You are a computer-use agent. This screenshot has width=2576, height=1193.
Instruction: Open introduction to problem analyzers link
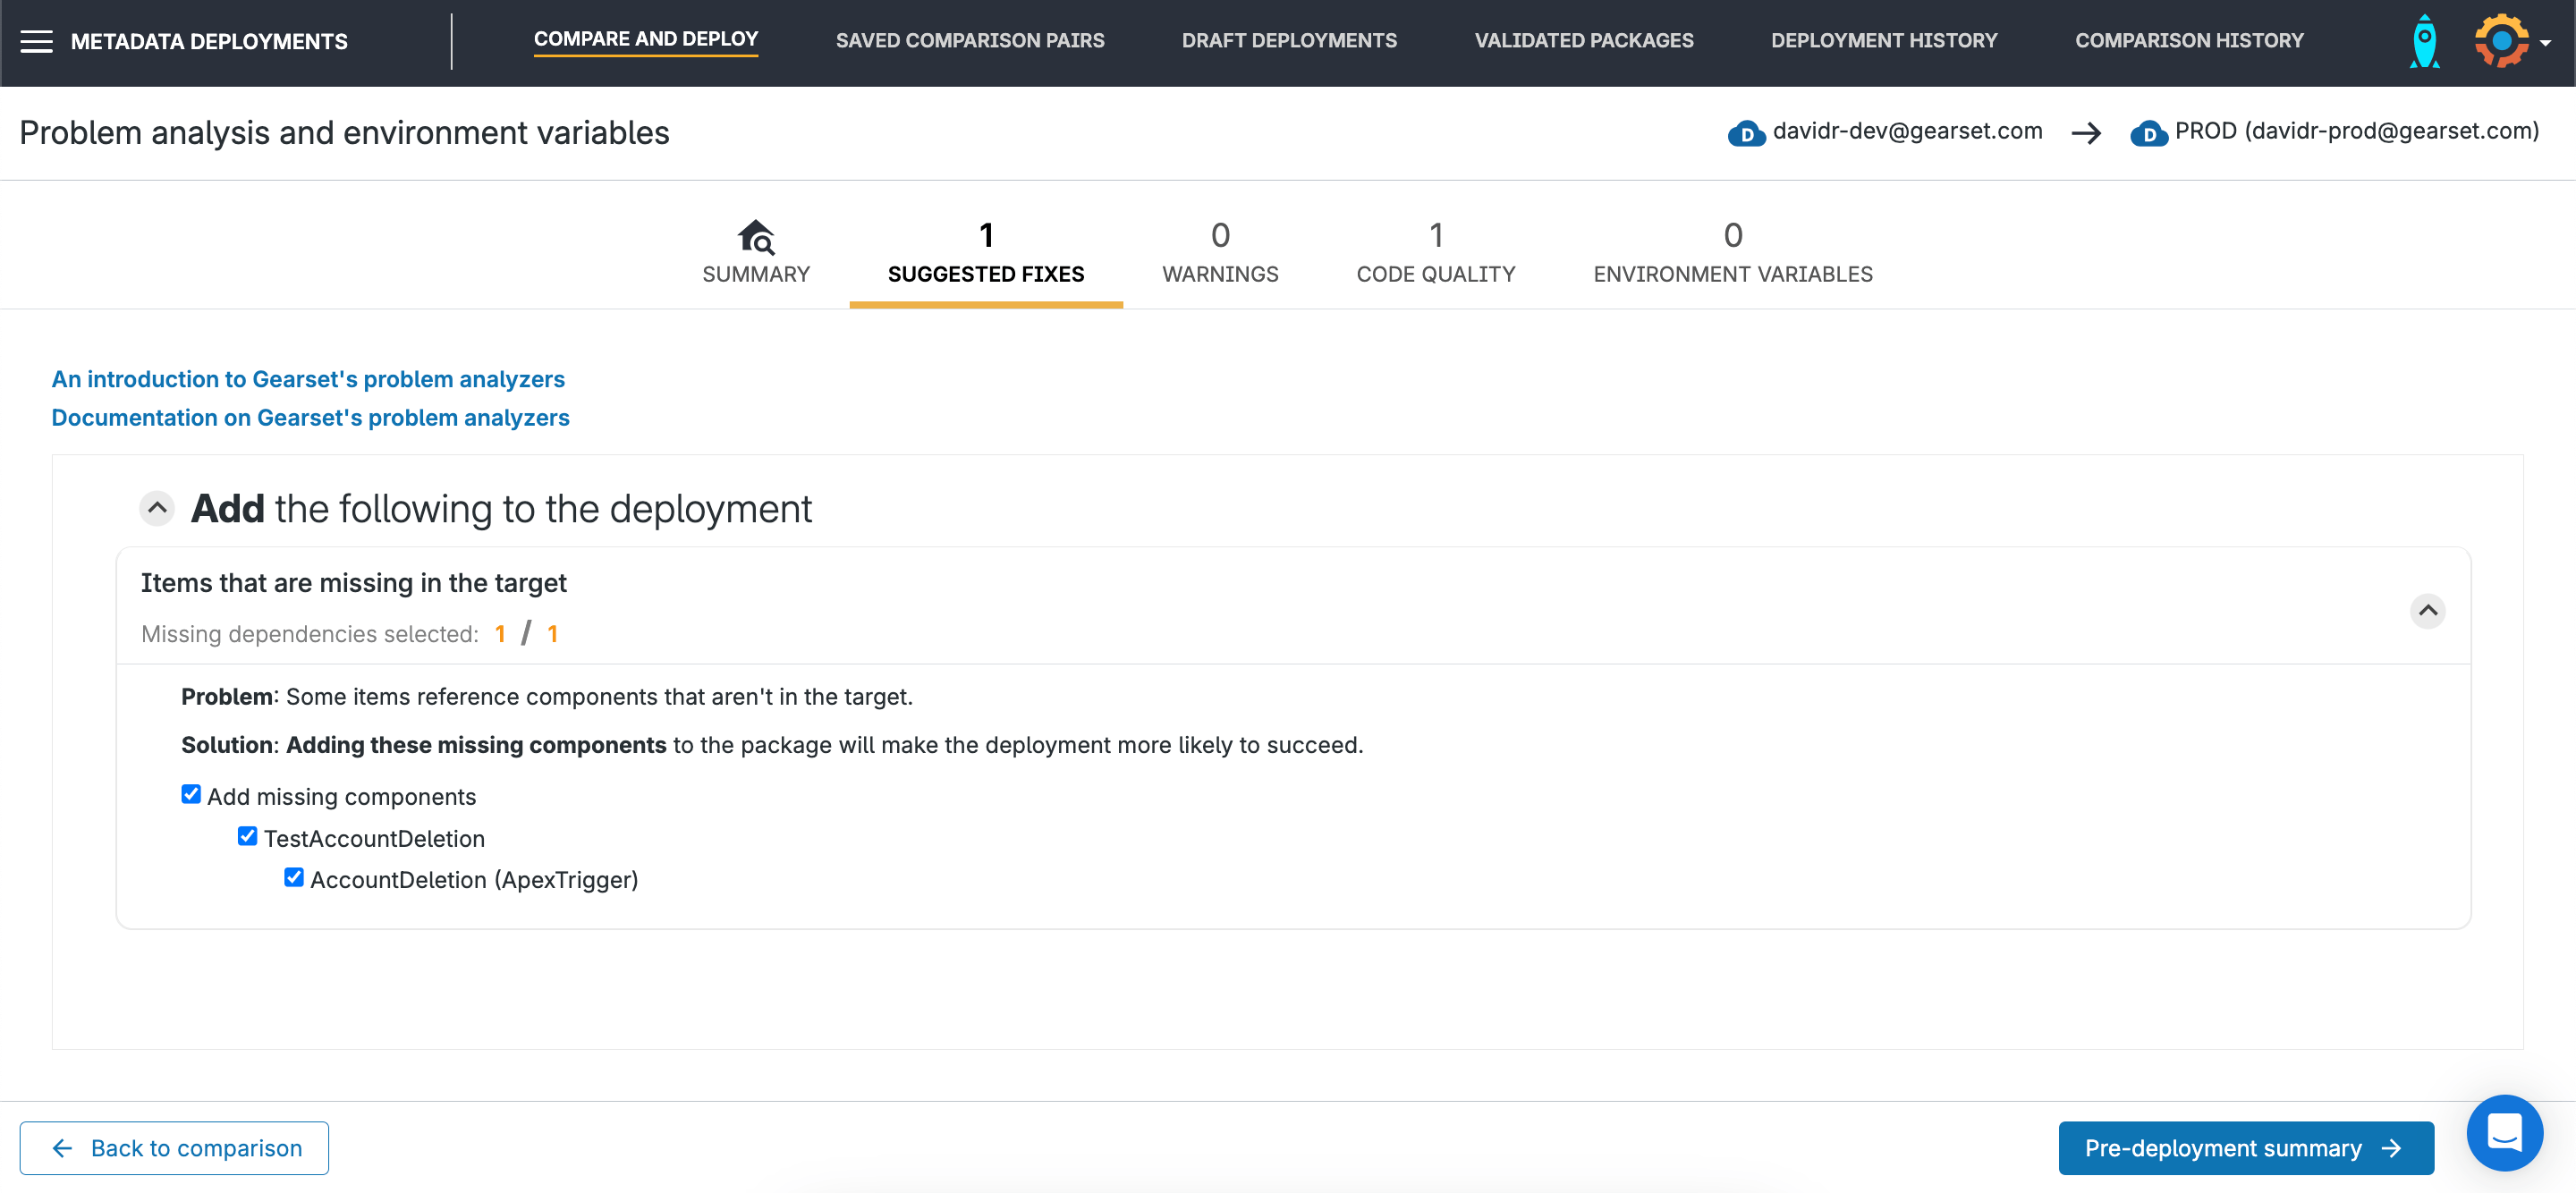pyautogui.click(x=308, y=379)
